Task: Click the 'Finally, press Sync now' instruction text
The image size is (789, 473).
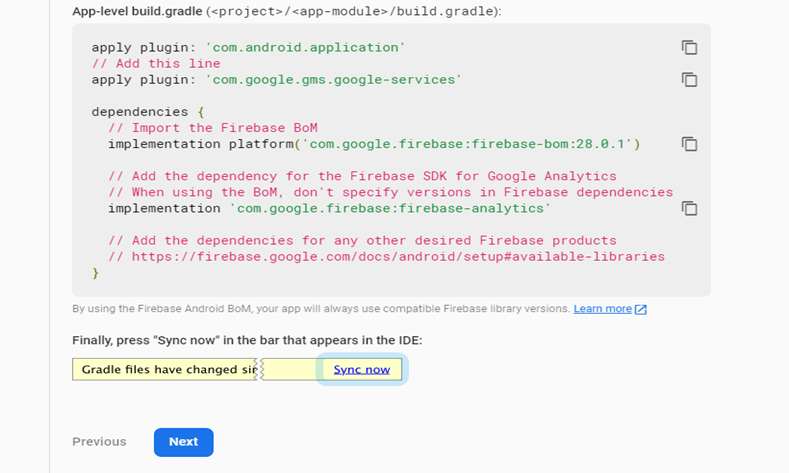Action: point(247,341)
